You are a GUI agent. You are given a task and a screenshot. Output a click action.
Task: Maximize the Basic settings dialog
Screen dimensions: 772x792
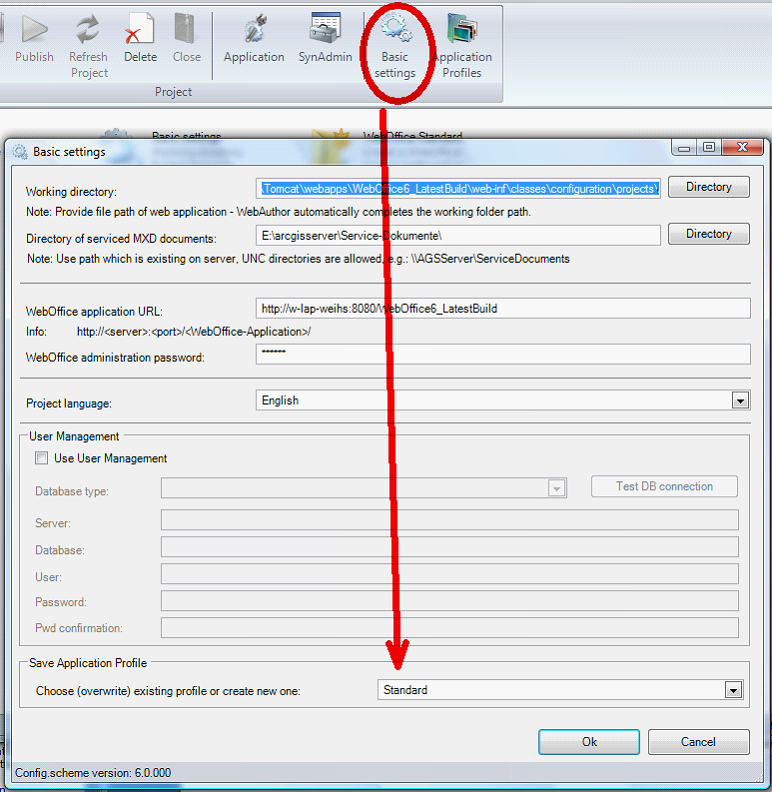tap(709, 147)
